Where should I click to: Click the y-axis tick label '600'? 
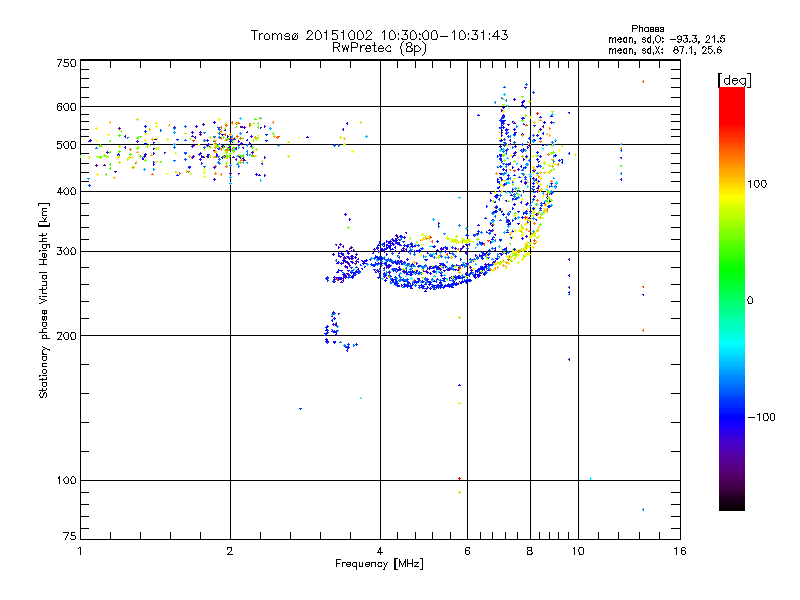(66, 107)
